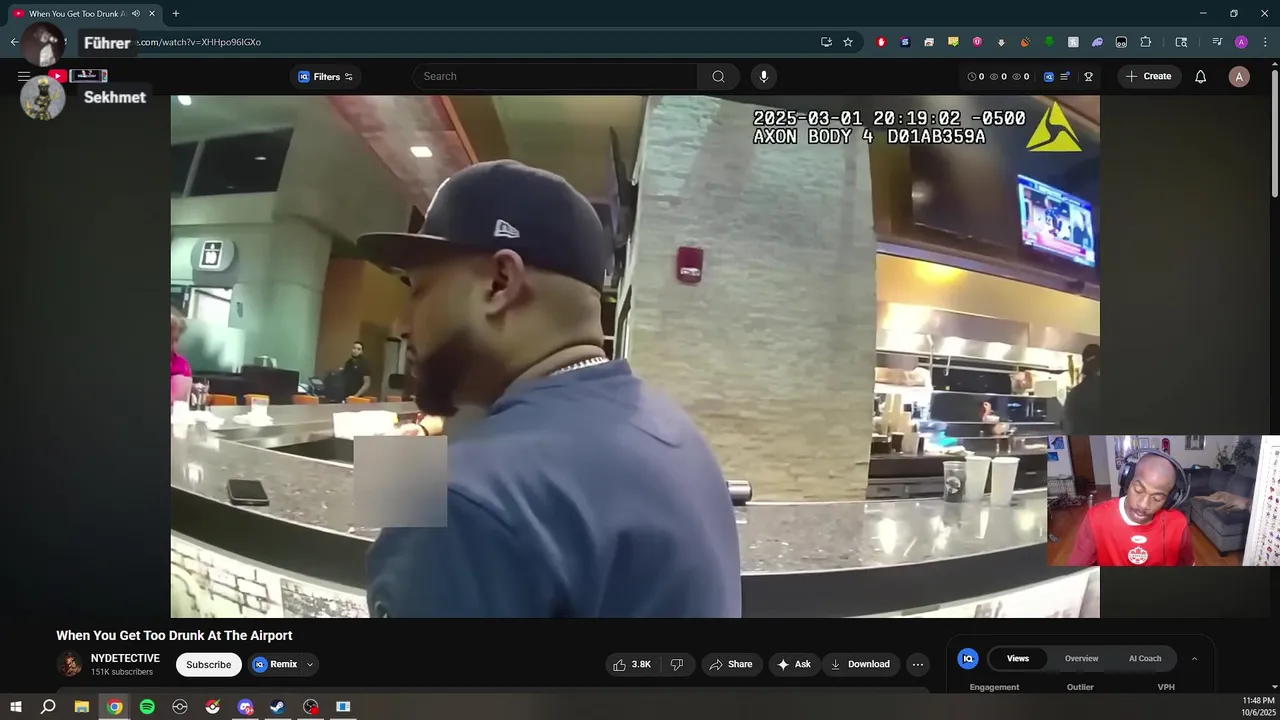Open Chrome three-dot menu
The width and height of the screenshot is (1280, 720).
tap(1266, 42)
